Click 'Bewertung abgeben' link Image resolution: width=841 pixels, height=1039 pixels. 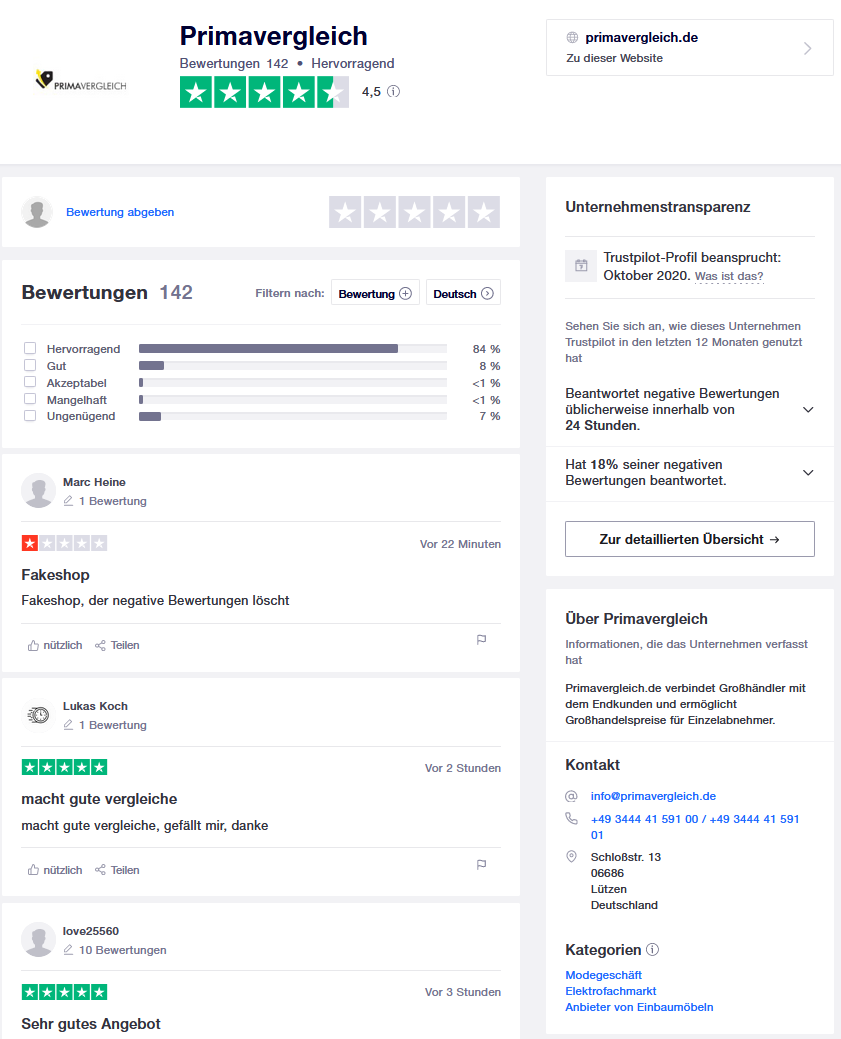120,212
